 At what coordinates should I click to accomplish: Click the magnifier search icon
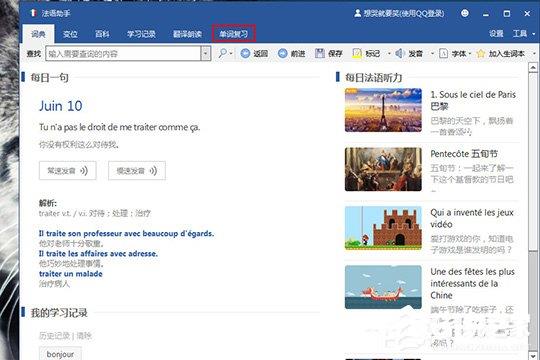[223, 53]
